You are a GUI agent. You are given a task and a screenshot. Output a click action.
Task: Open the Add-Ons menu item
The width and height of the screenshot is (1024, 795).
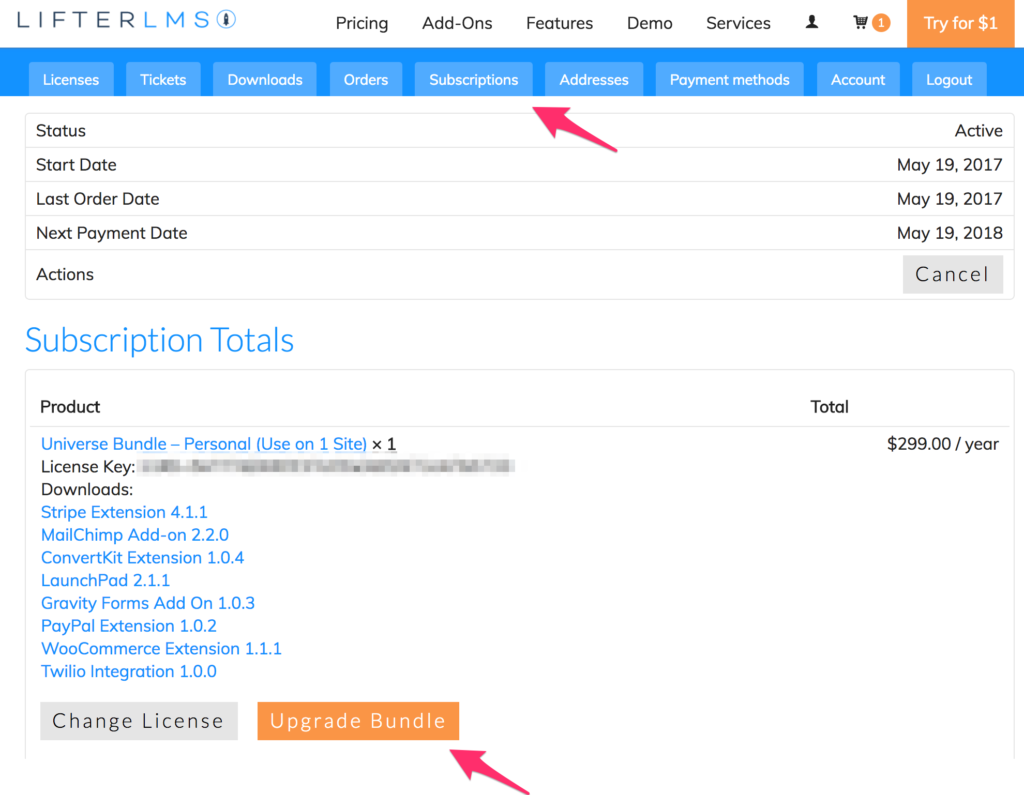click(x=457, y=24)
